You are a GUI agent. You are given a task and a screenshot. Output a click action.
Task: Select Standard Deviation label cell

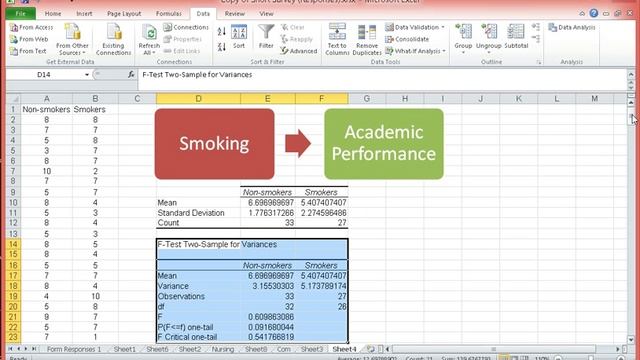(198, 213)
